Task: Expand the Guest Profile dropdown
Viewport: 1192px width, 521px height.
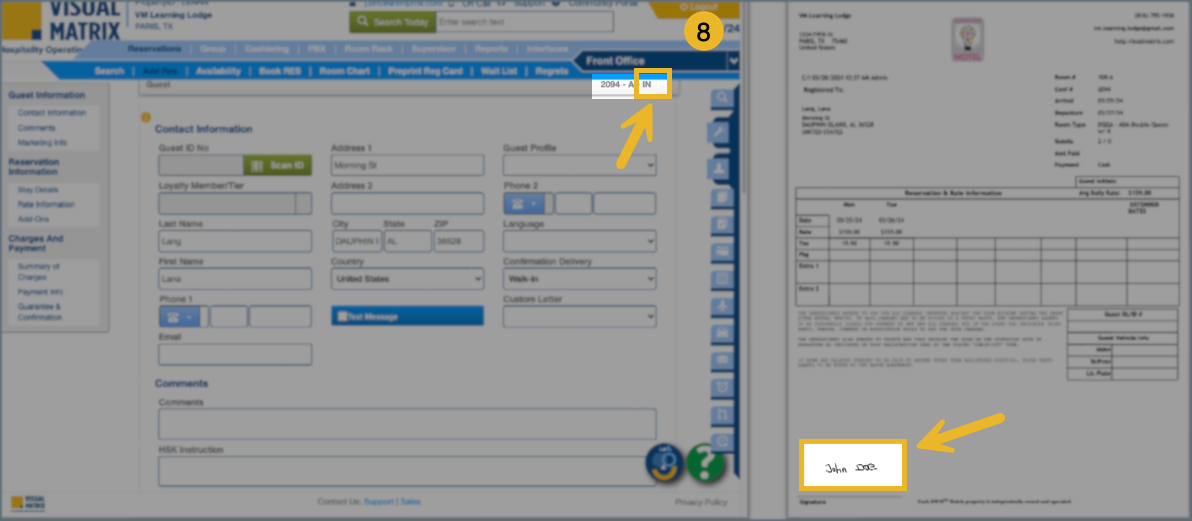Action: [x=579, y=165]
